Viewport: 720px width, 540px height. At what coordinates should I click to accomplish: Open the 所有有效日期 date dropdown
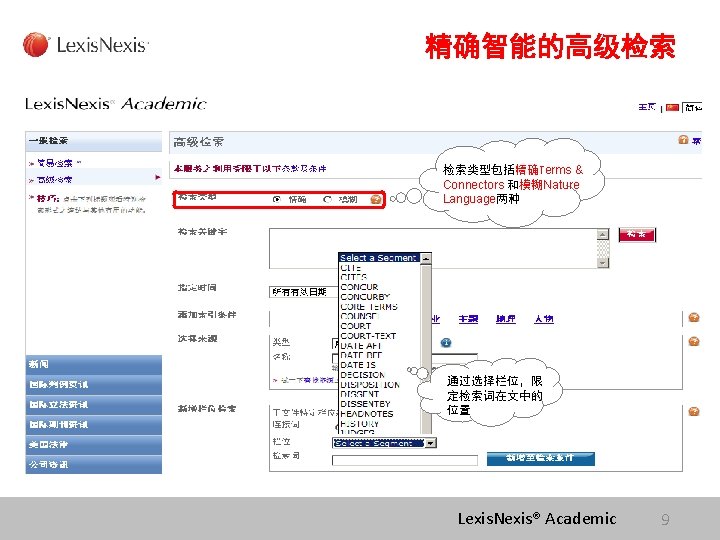304,292
